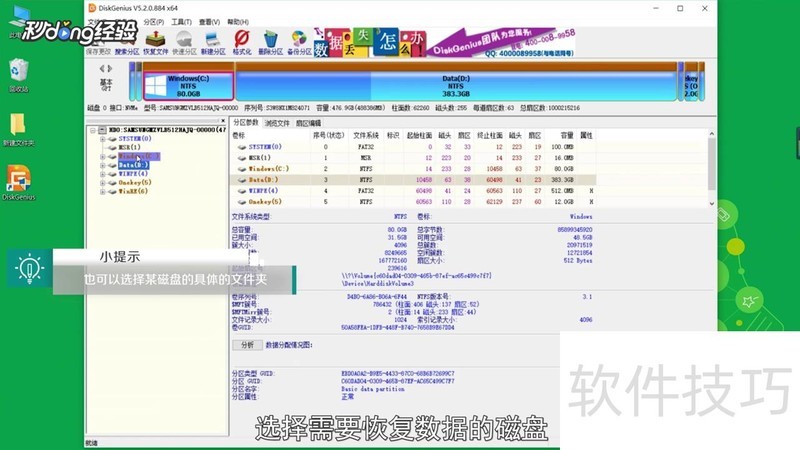
Task: Click the drive icon of WinRE(6) in tree
Action: click(112, 192)
